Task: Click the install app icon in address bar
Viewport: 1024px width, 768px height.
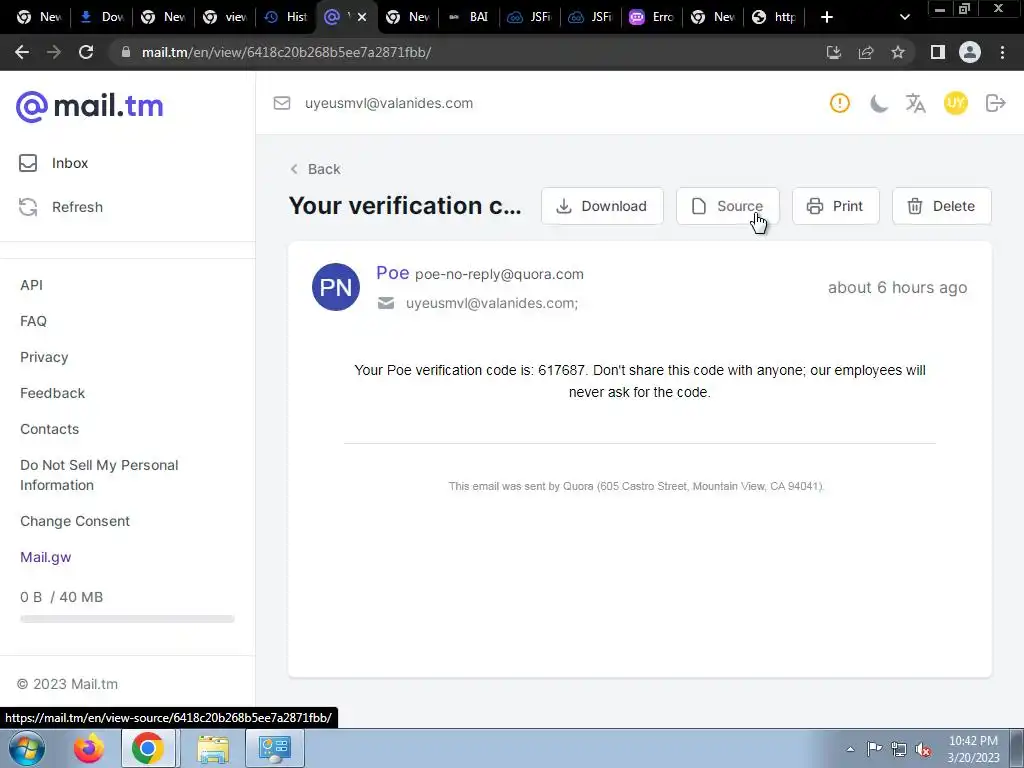Action: (833, 52)
